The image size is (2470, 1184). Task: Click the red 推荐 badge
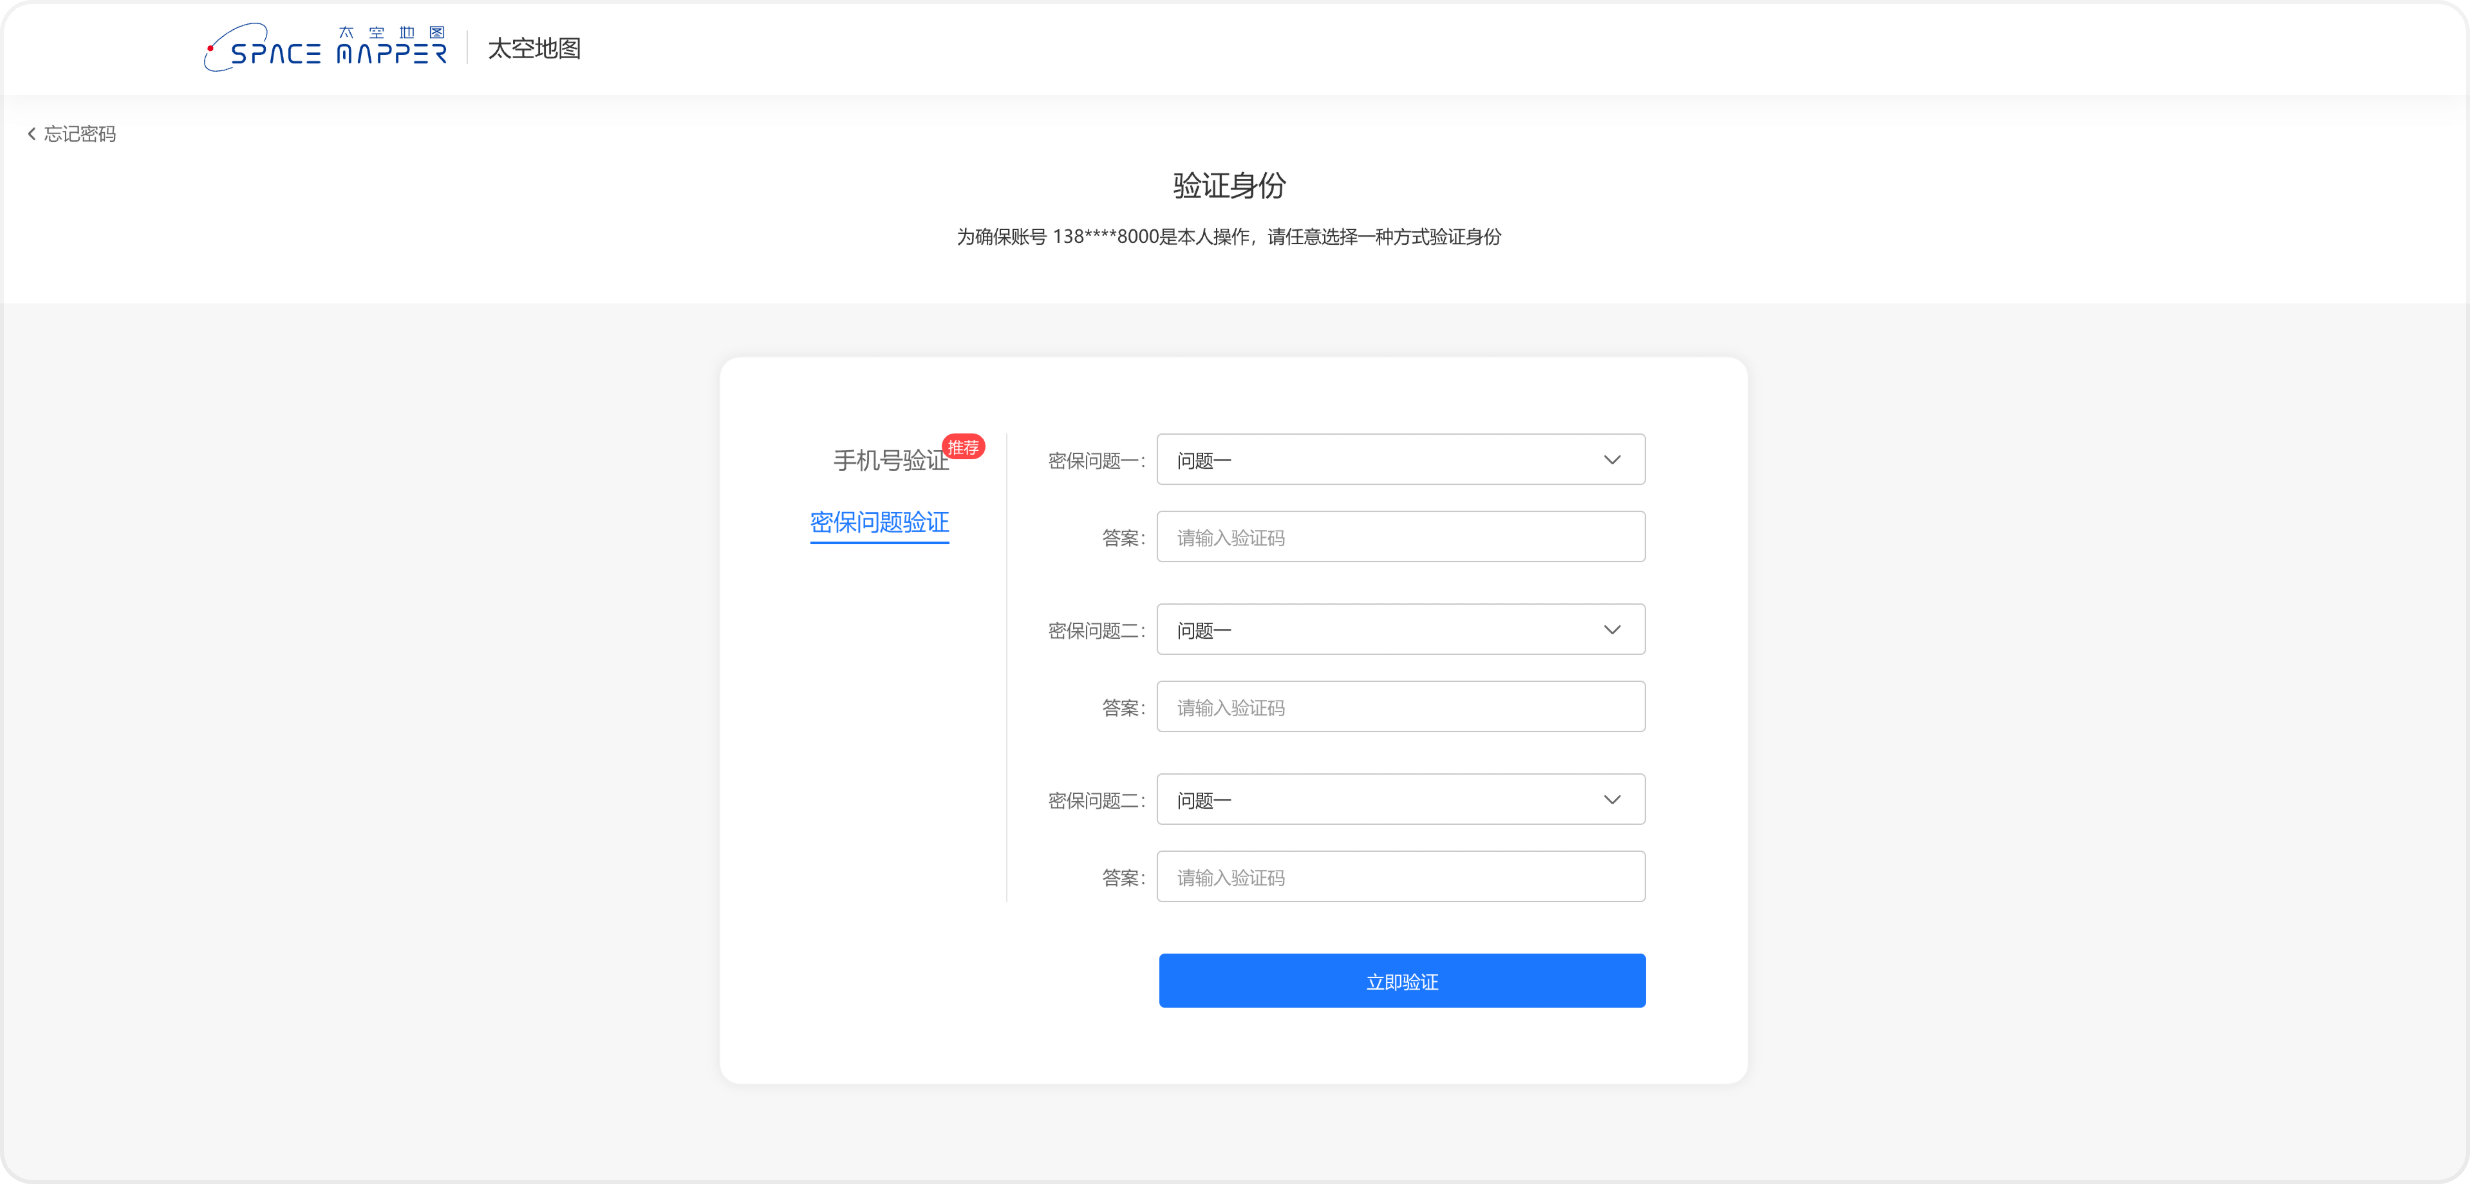tap(963, 447)
